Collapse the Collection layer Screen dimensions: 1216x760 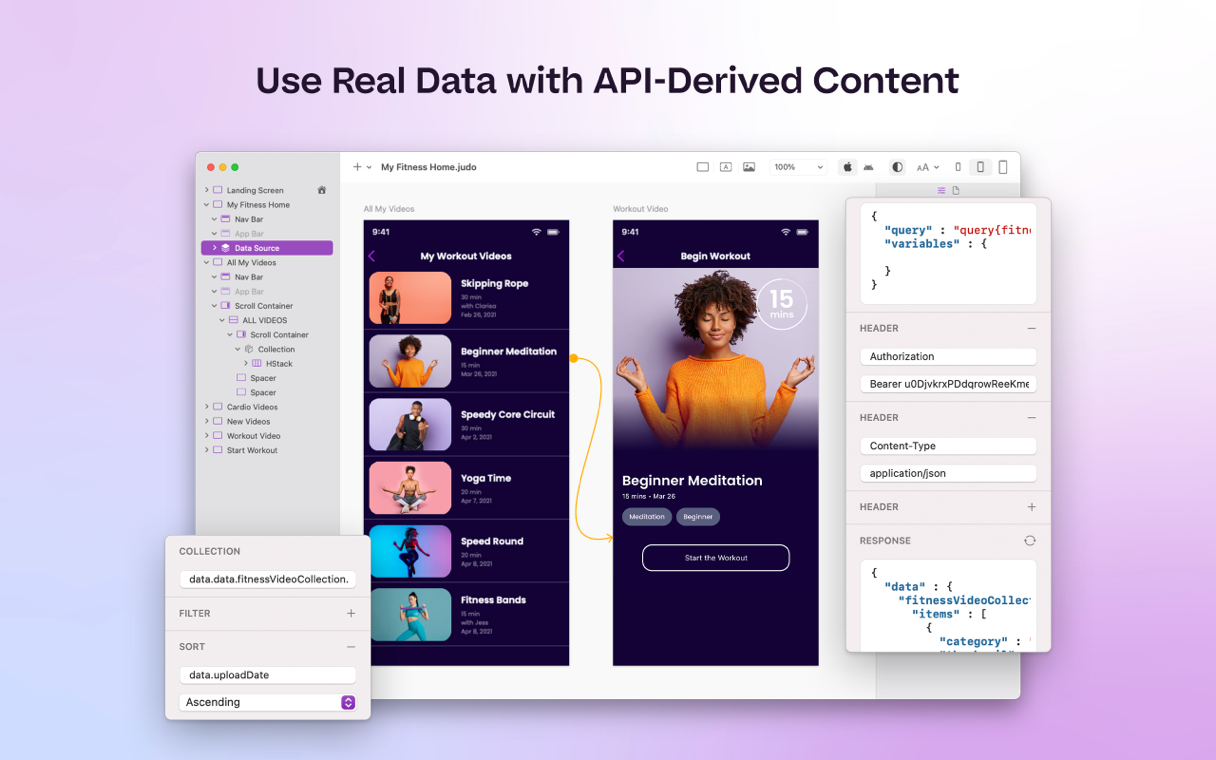[238, 349]
